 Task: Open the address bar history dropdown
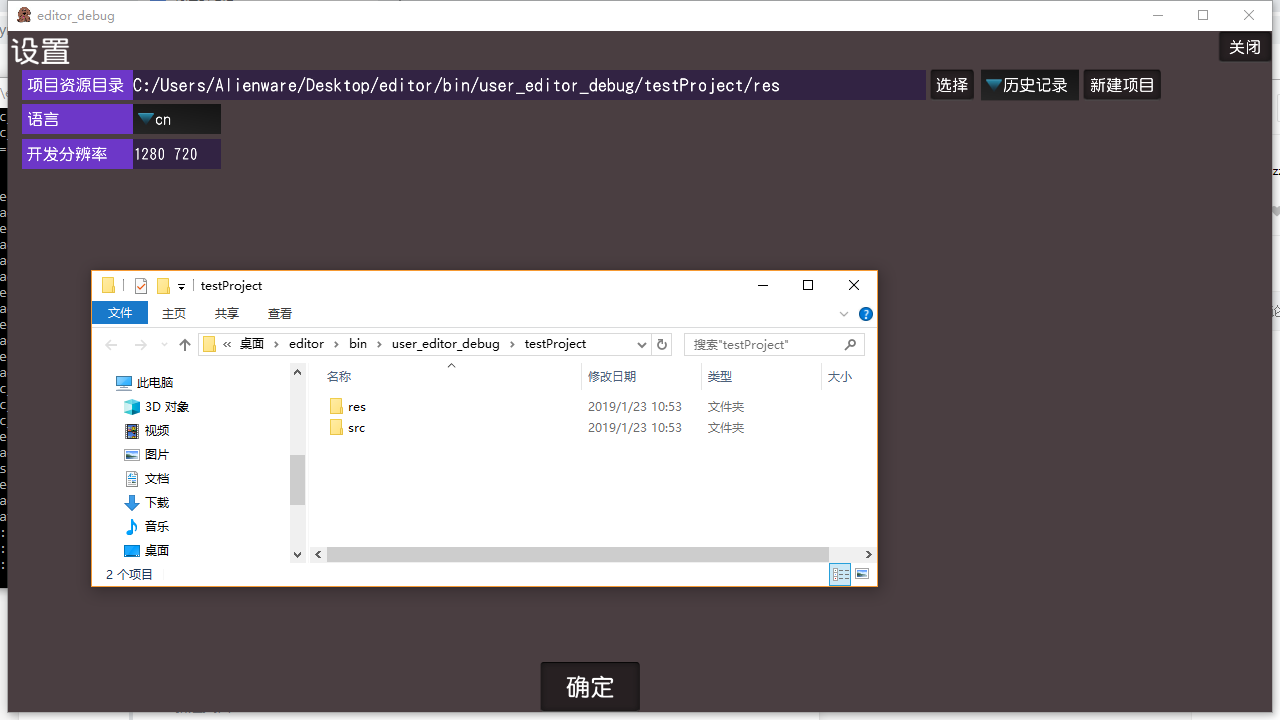point(642,344)
